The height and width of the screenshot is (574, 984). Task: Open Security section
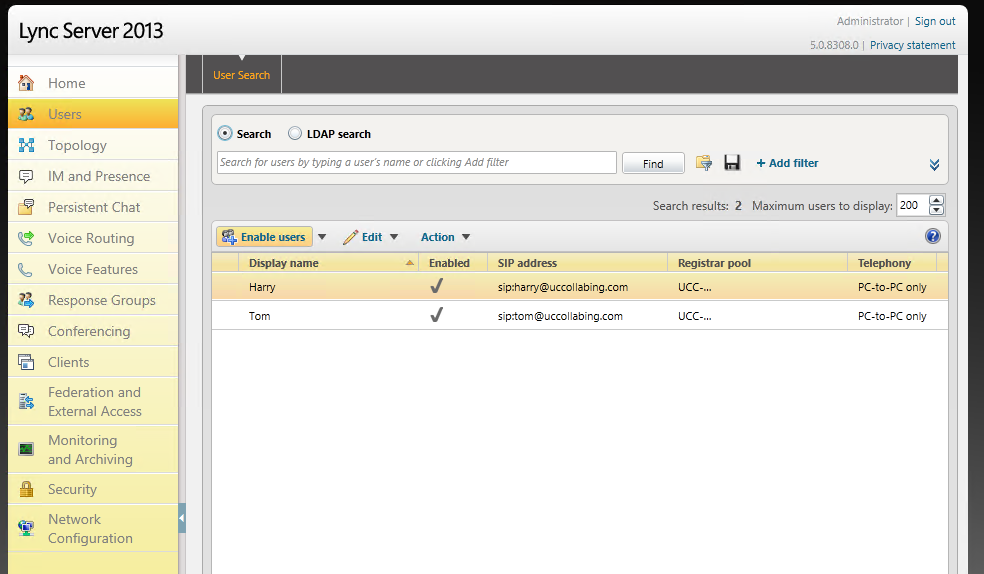pos(93,489)
